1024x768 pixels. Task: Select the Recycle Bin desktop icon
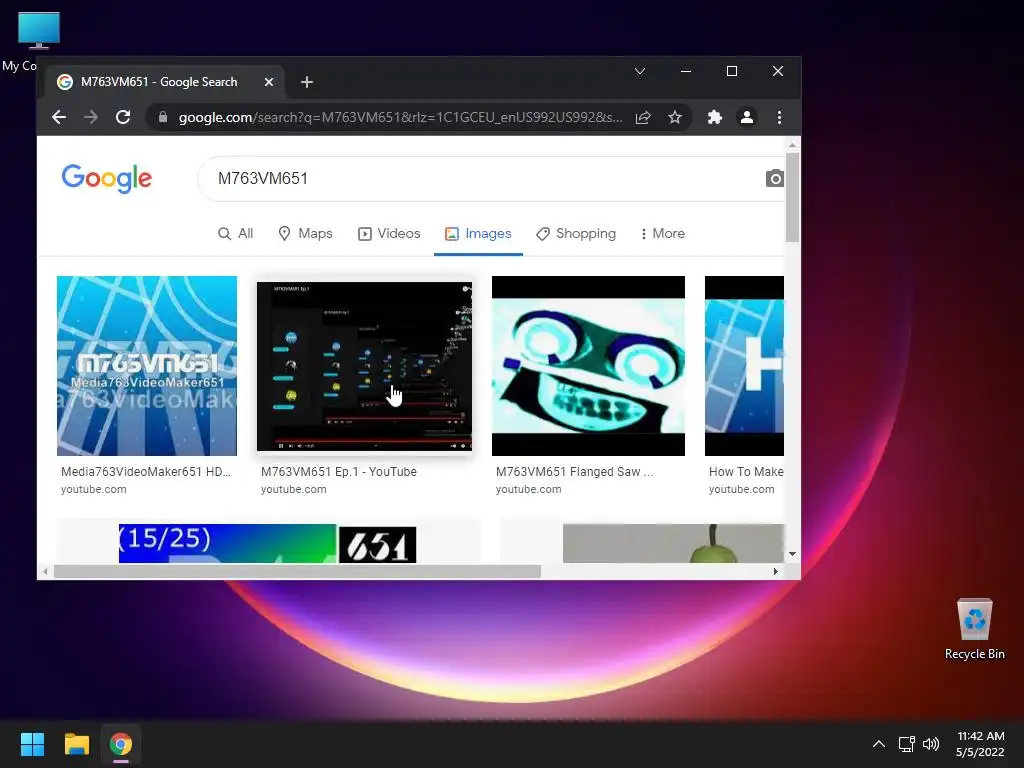tap(974, 629)
